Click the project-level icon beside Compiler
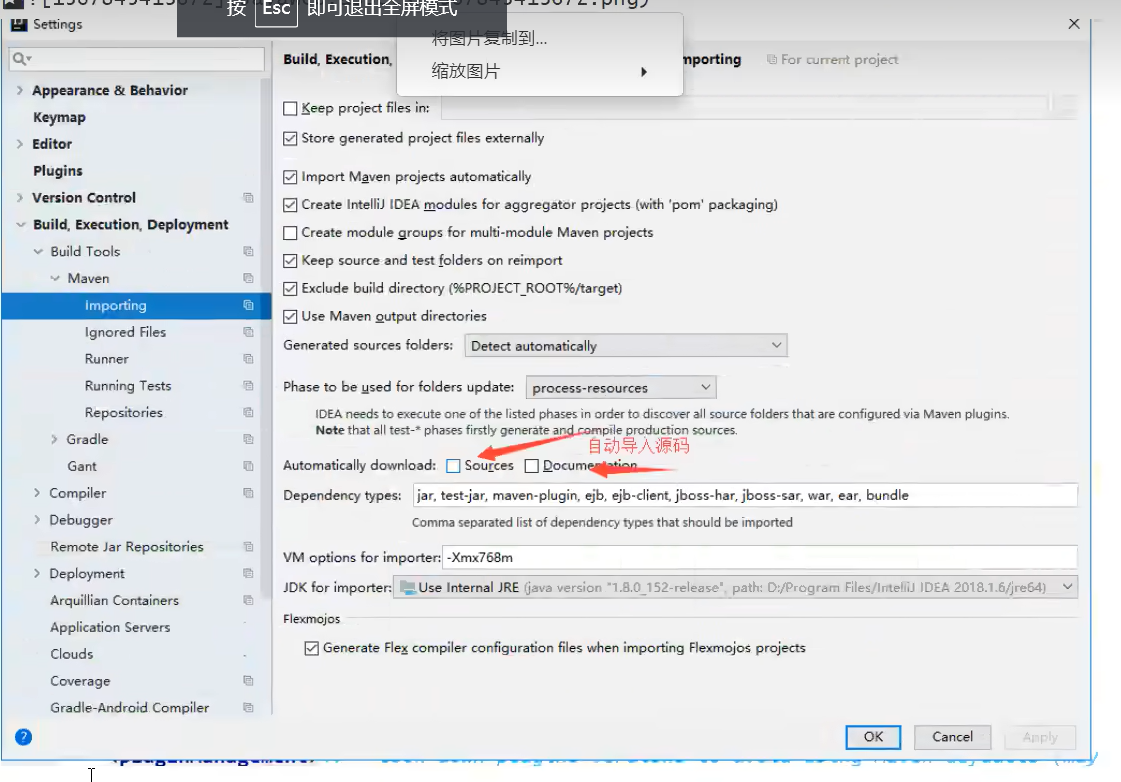This screenshot has width=1121, height=782. tap(248, 493)
